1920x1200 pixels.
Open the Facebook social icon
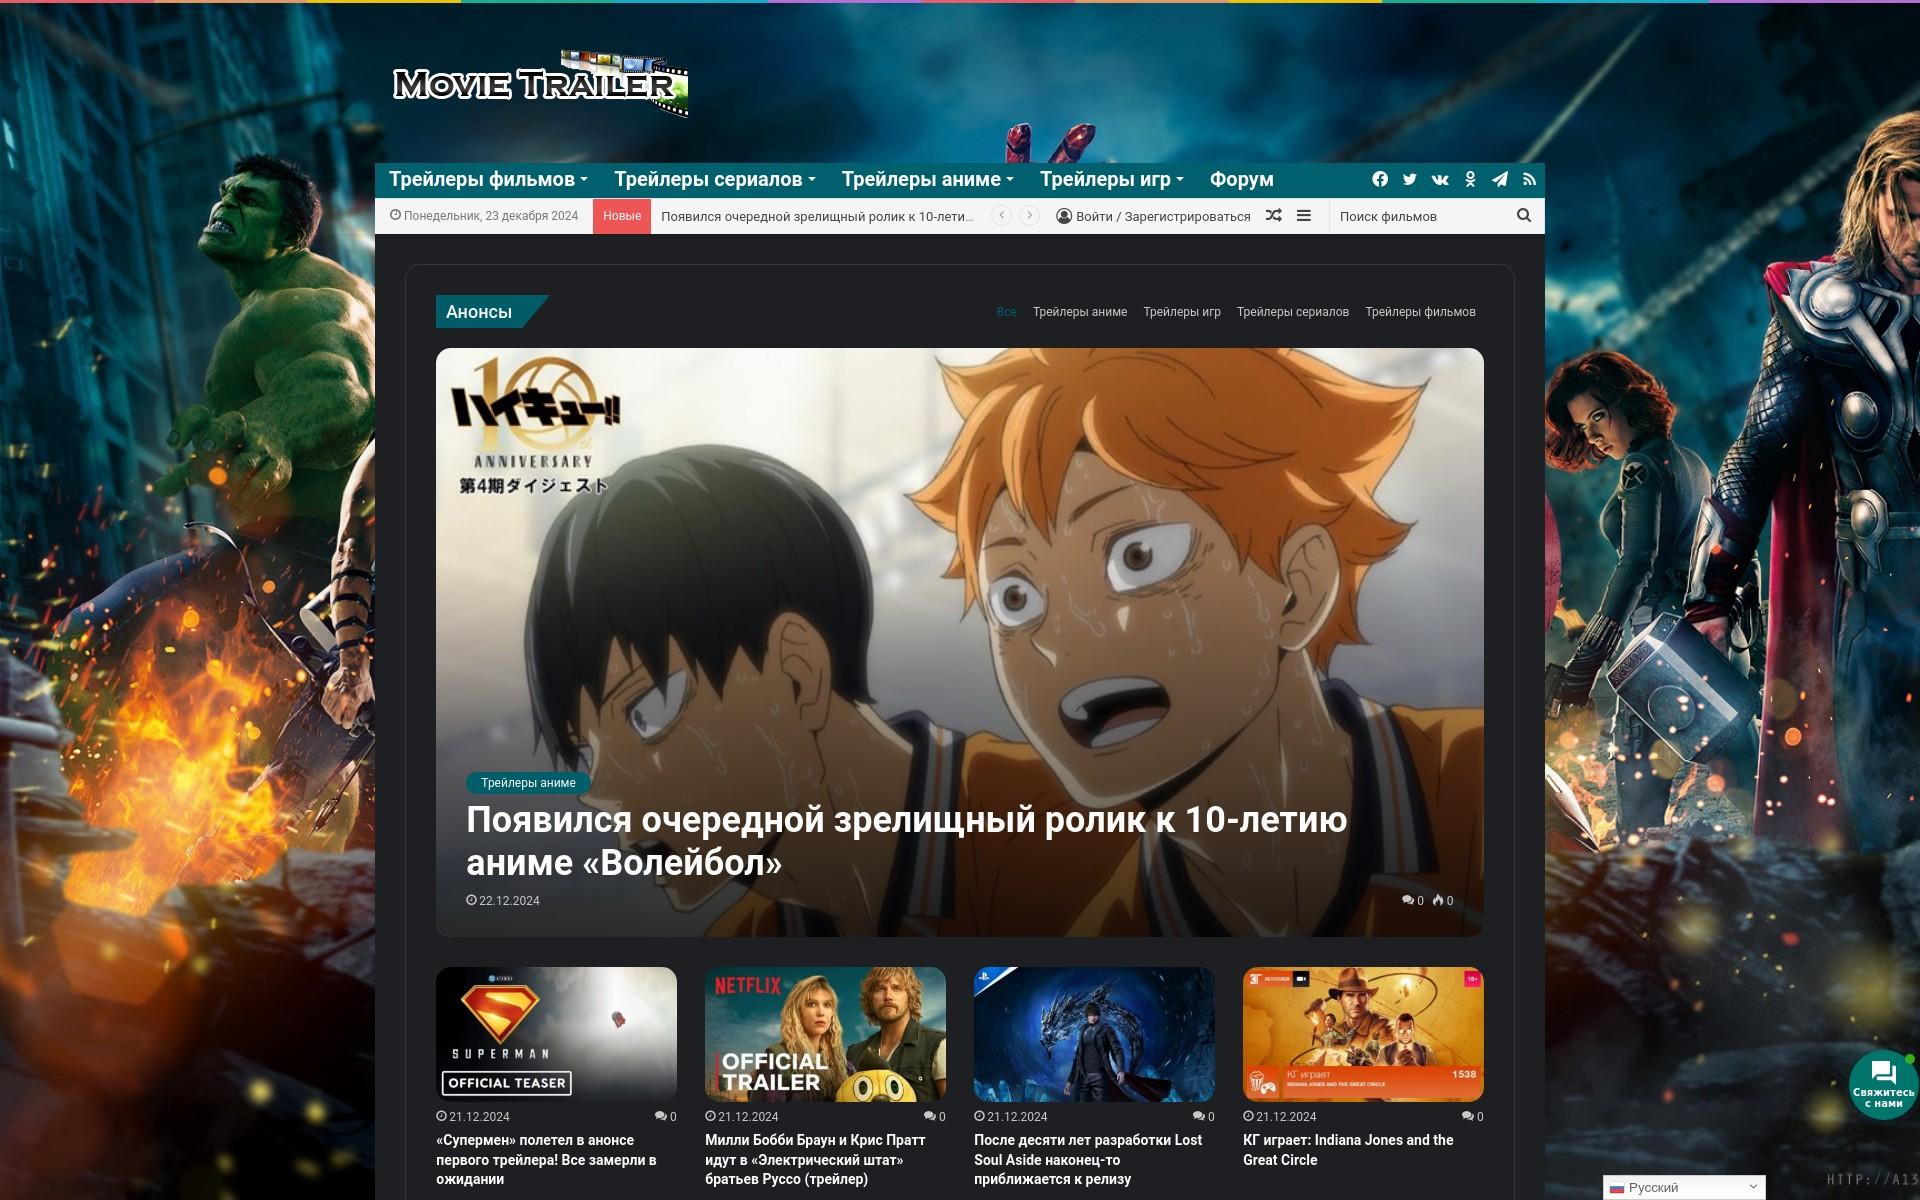pyautogui.click(x=1380, y=179)
